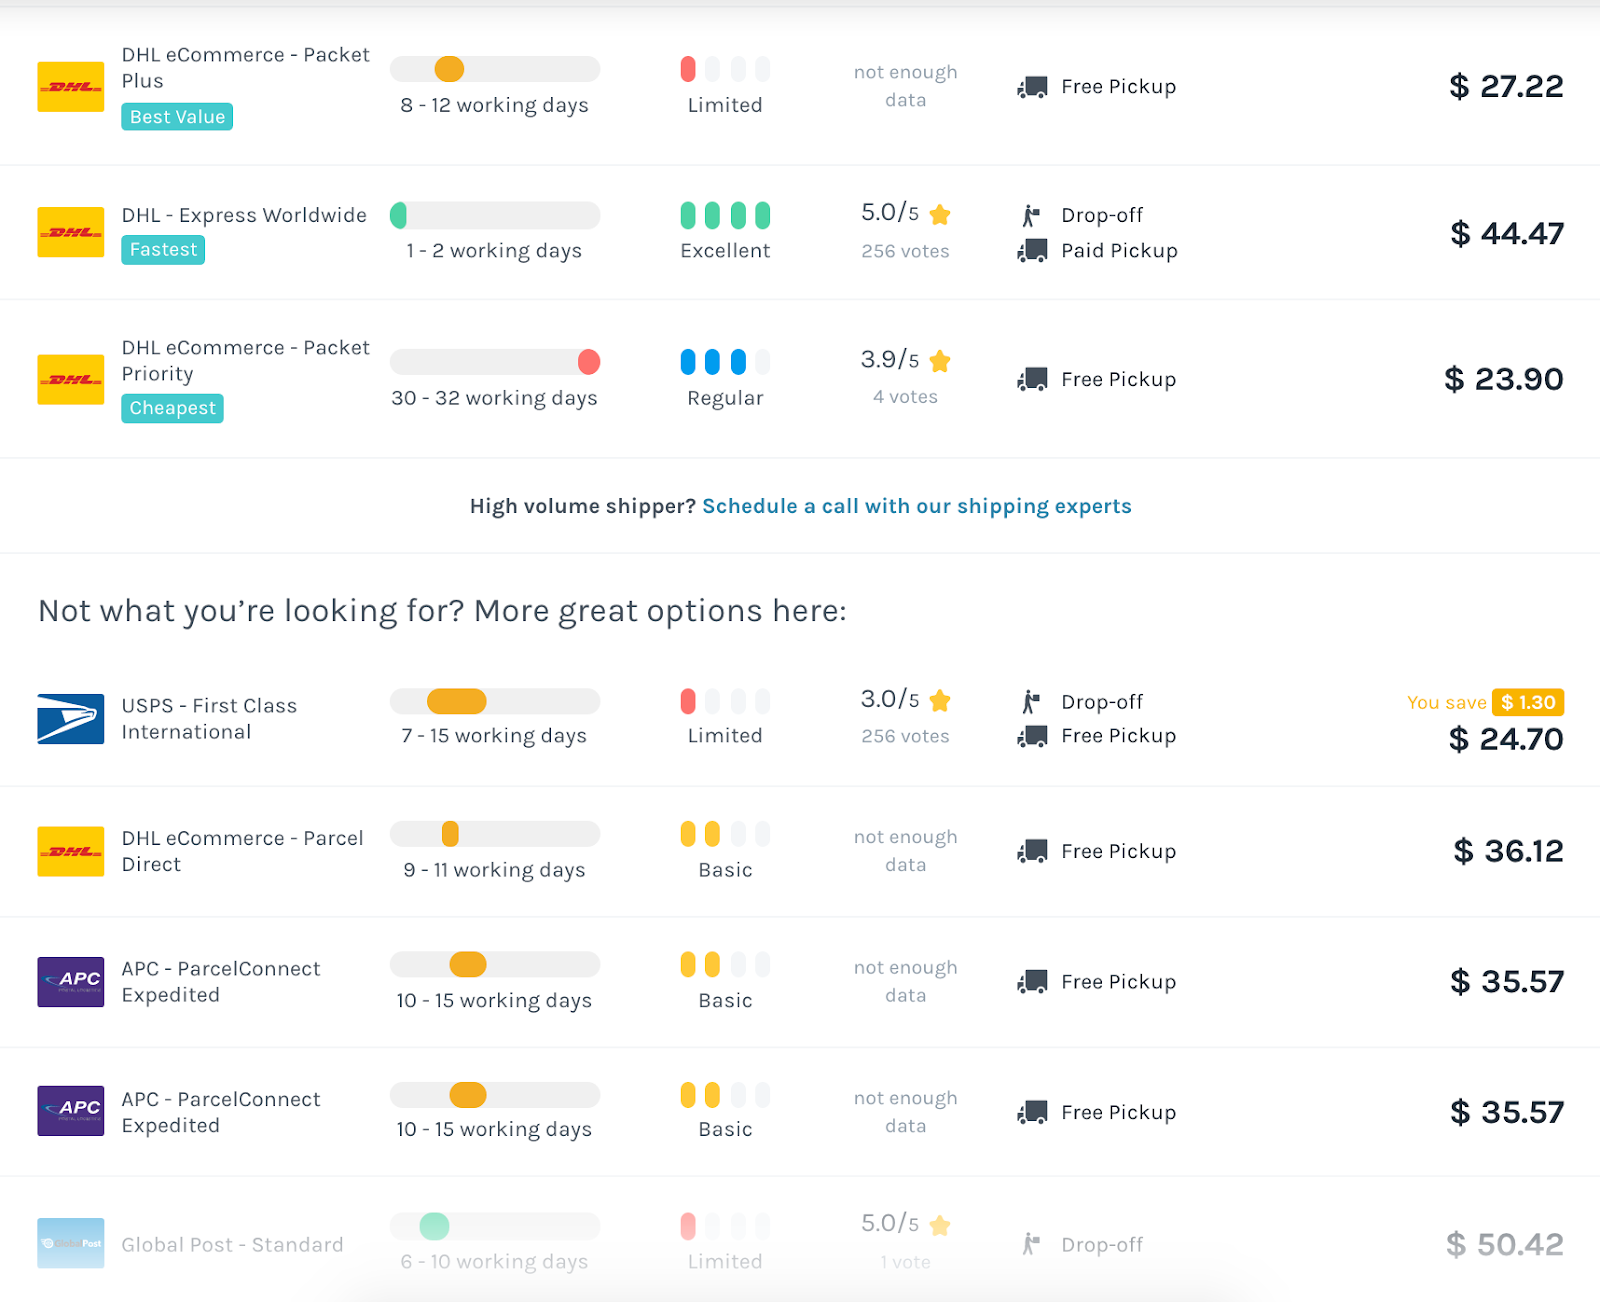Viewport: 1600px width, 1302px height.
Task: Click the USPS eagle logo icon
Action: click(71, 719)
